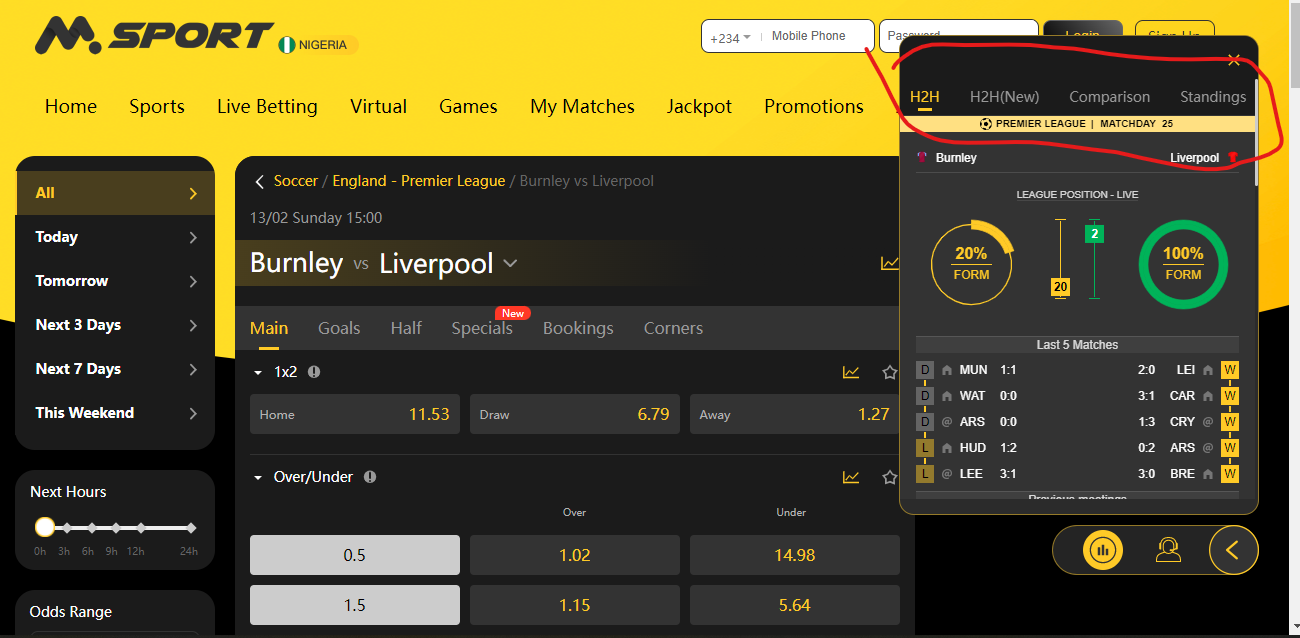Close the H2H statistics popup
Screen dimensions: 1300x638
point(1234,60)
